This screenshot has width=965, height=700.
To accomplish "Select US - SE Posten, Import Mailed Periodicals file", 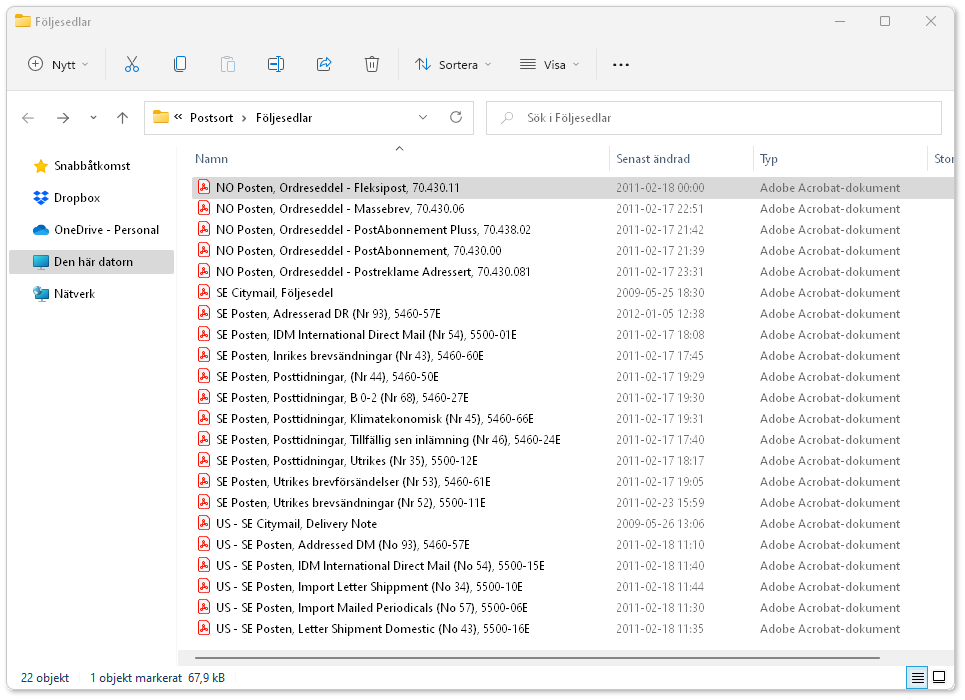I will [572, 607].
